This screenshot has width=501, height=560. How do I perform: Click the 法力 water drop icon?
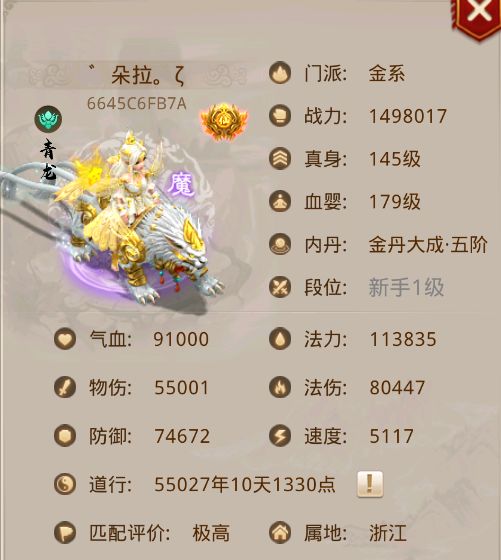coord(280,339)
